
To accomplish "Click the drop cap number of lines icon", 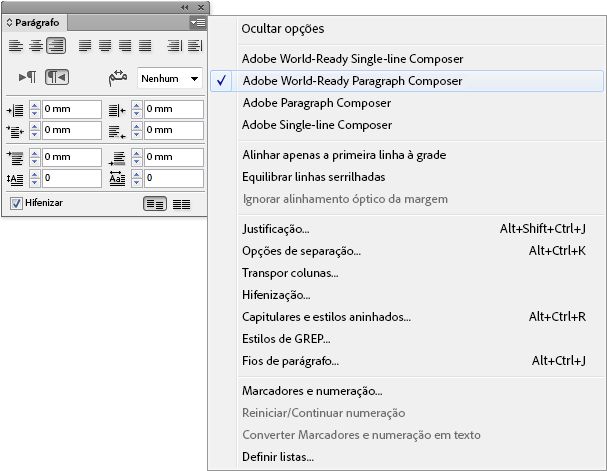I will coord(15,179).
